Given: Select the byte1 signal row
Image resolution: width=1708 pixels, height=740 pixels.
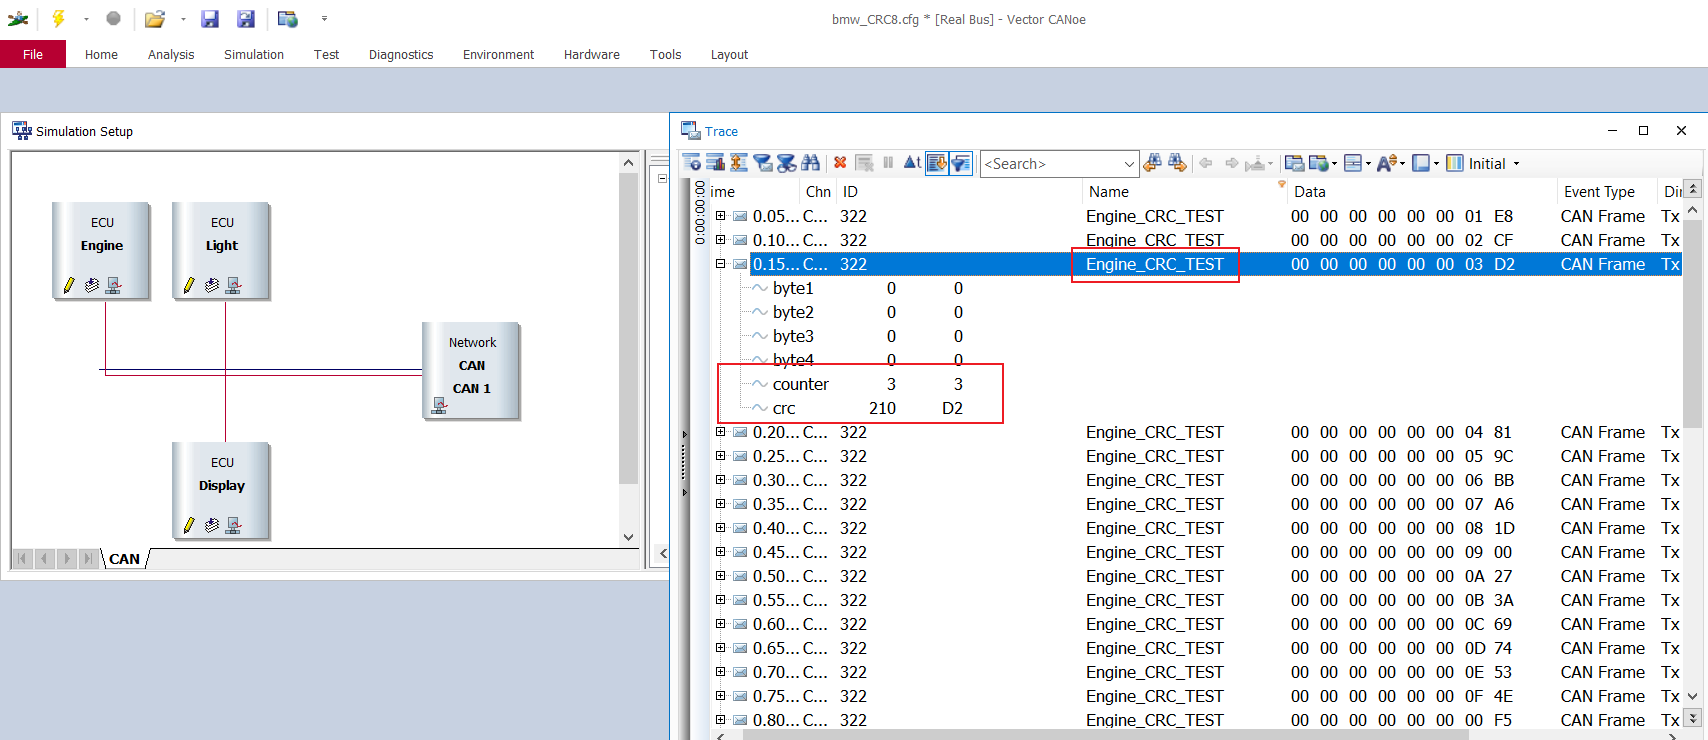Looking at the screenshot, I should pyautogui.click(x=860, y=288).
